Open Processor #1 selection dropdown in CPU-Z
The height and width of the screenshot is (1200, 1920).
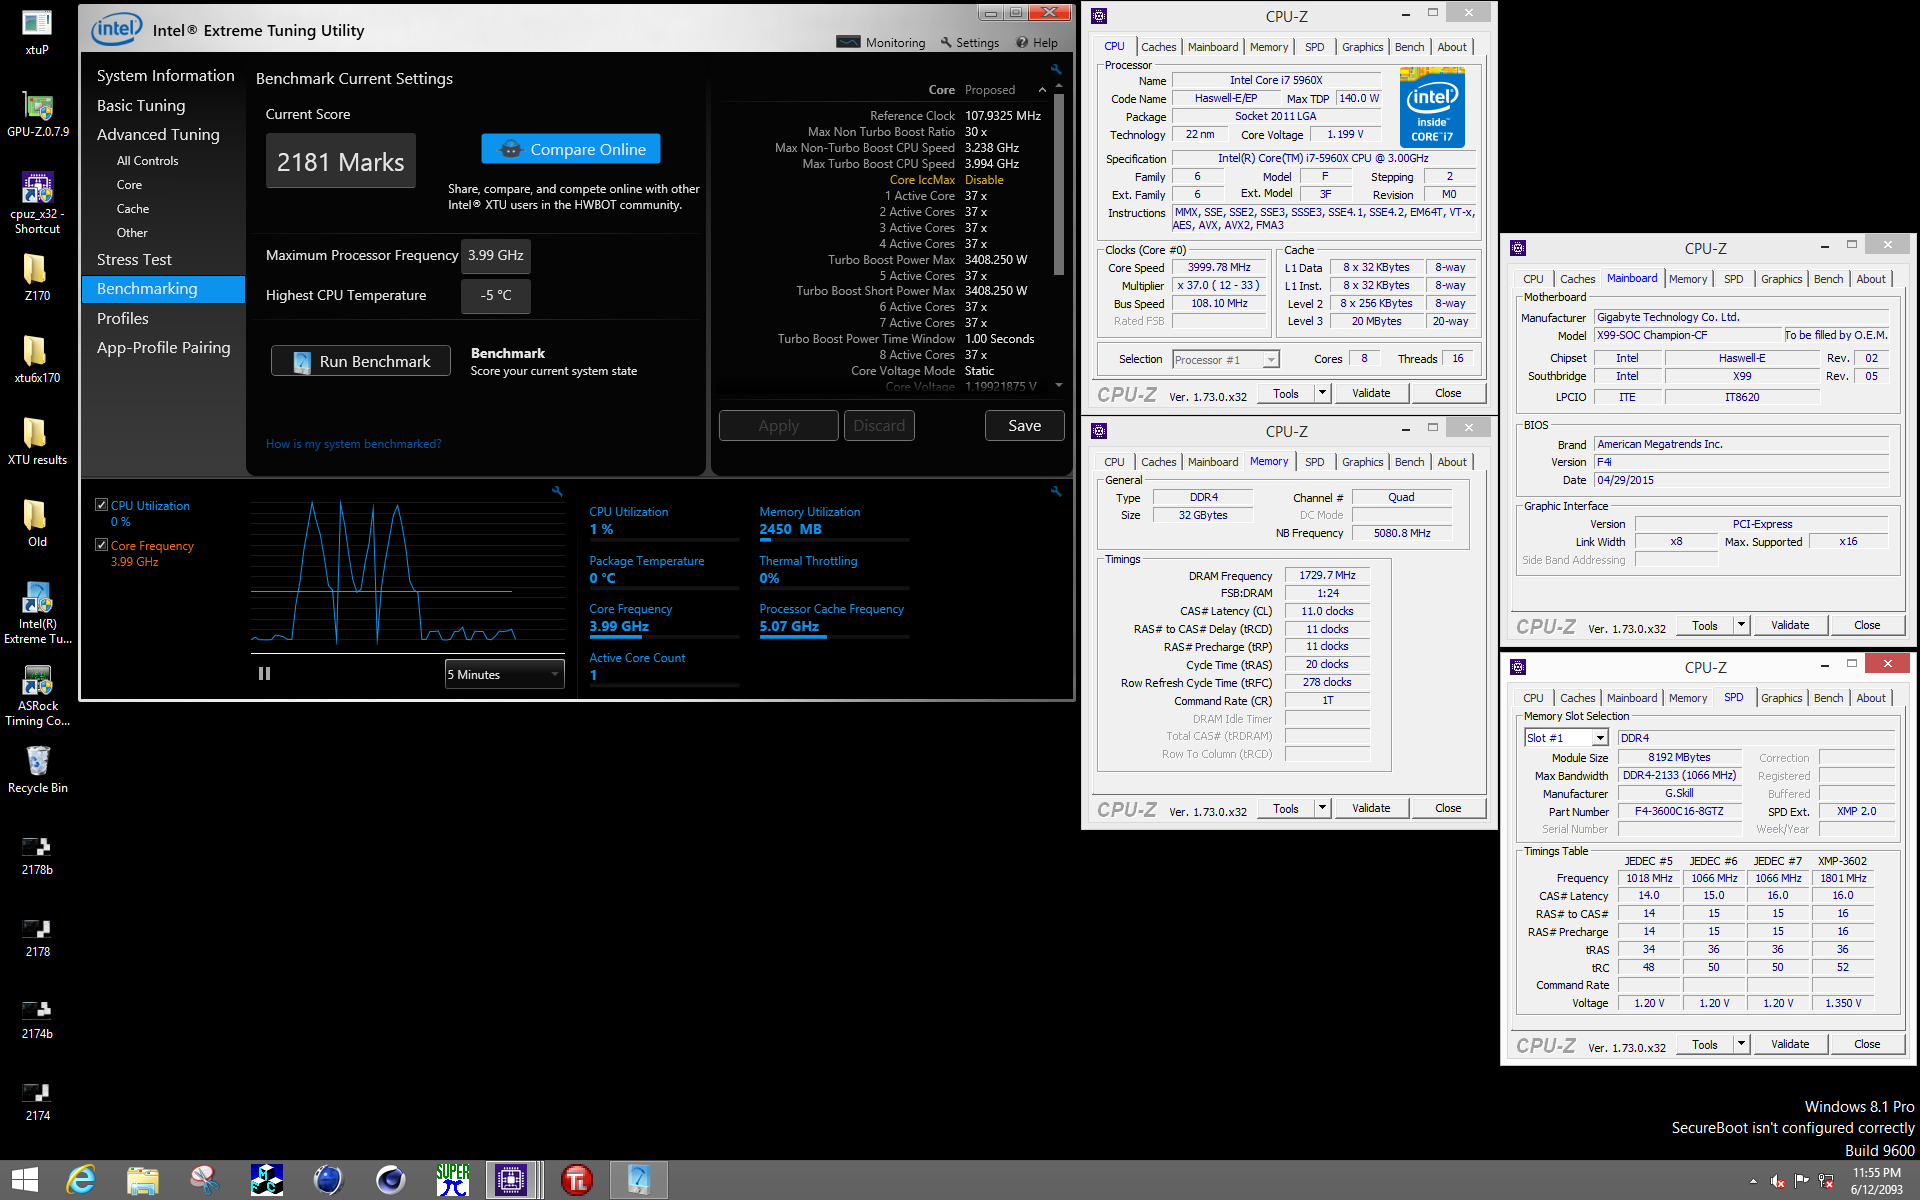pyautogui.click(x=1226, y=359)
